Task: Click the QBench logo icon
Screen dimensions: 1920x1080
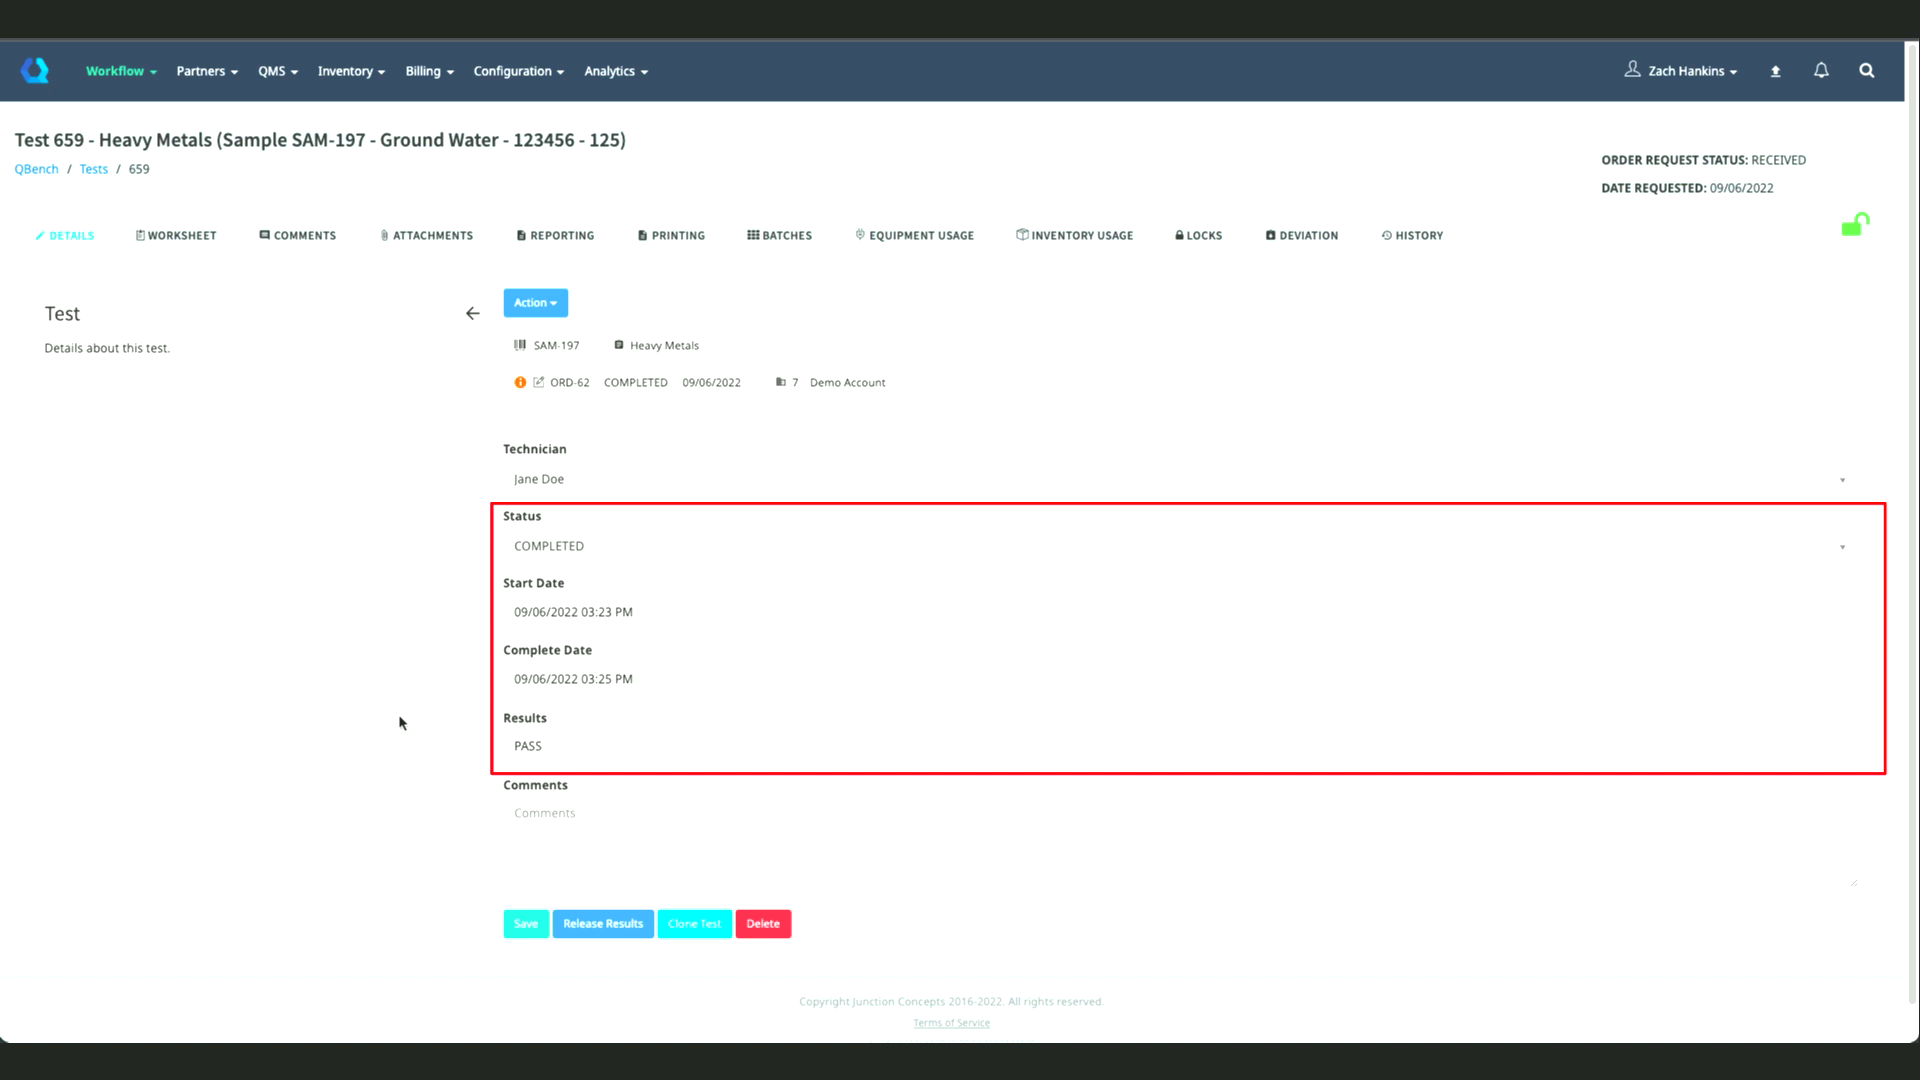Action: point(35,70)
